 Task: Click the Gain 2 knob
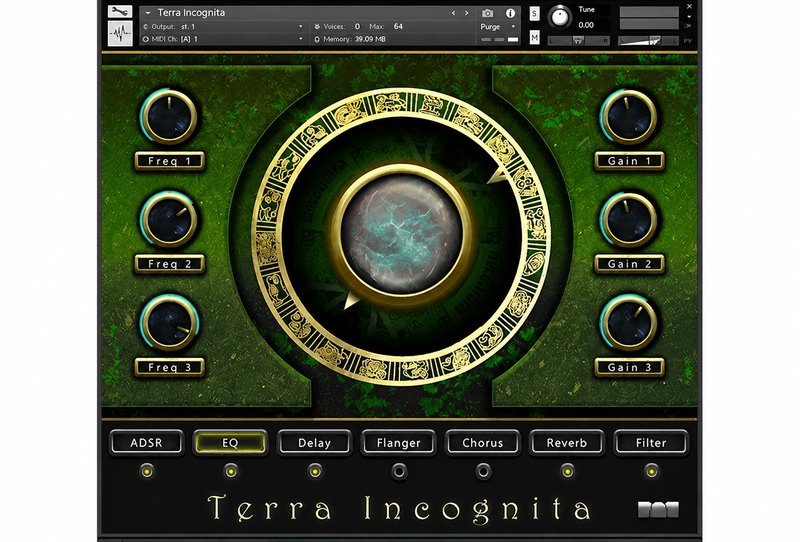[x=629, y=220]
